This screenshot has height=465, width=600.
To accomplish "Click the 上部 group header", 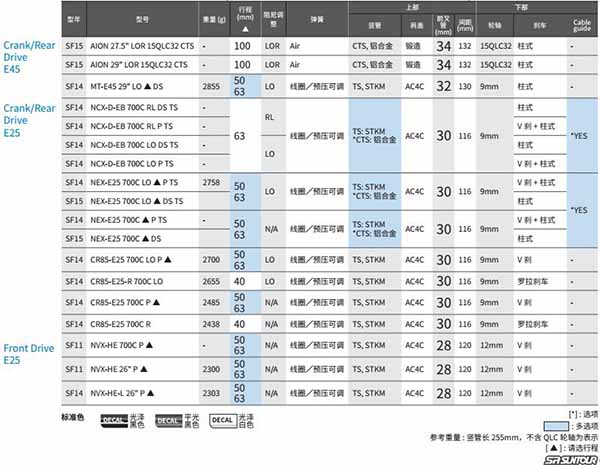I will coord(412,7).
